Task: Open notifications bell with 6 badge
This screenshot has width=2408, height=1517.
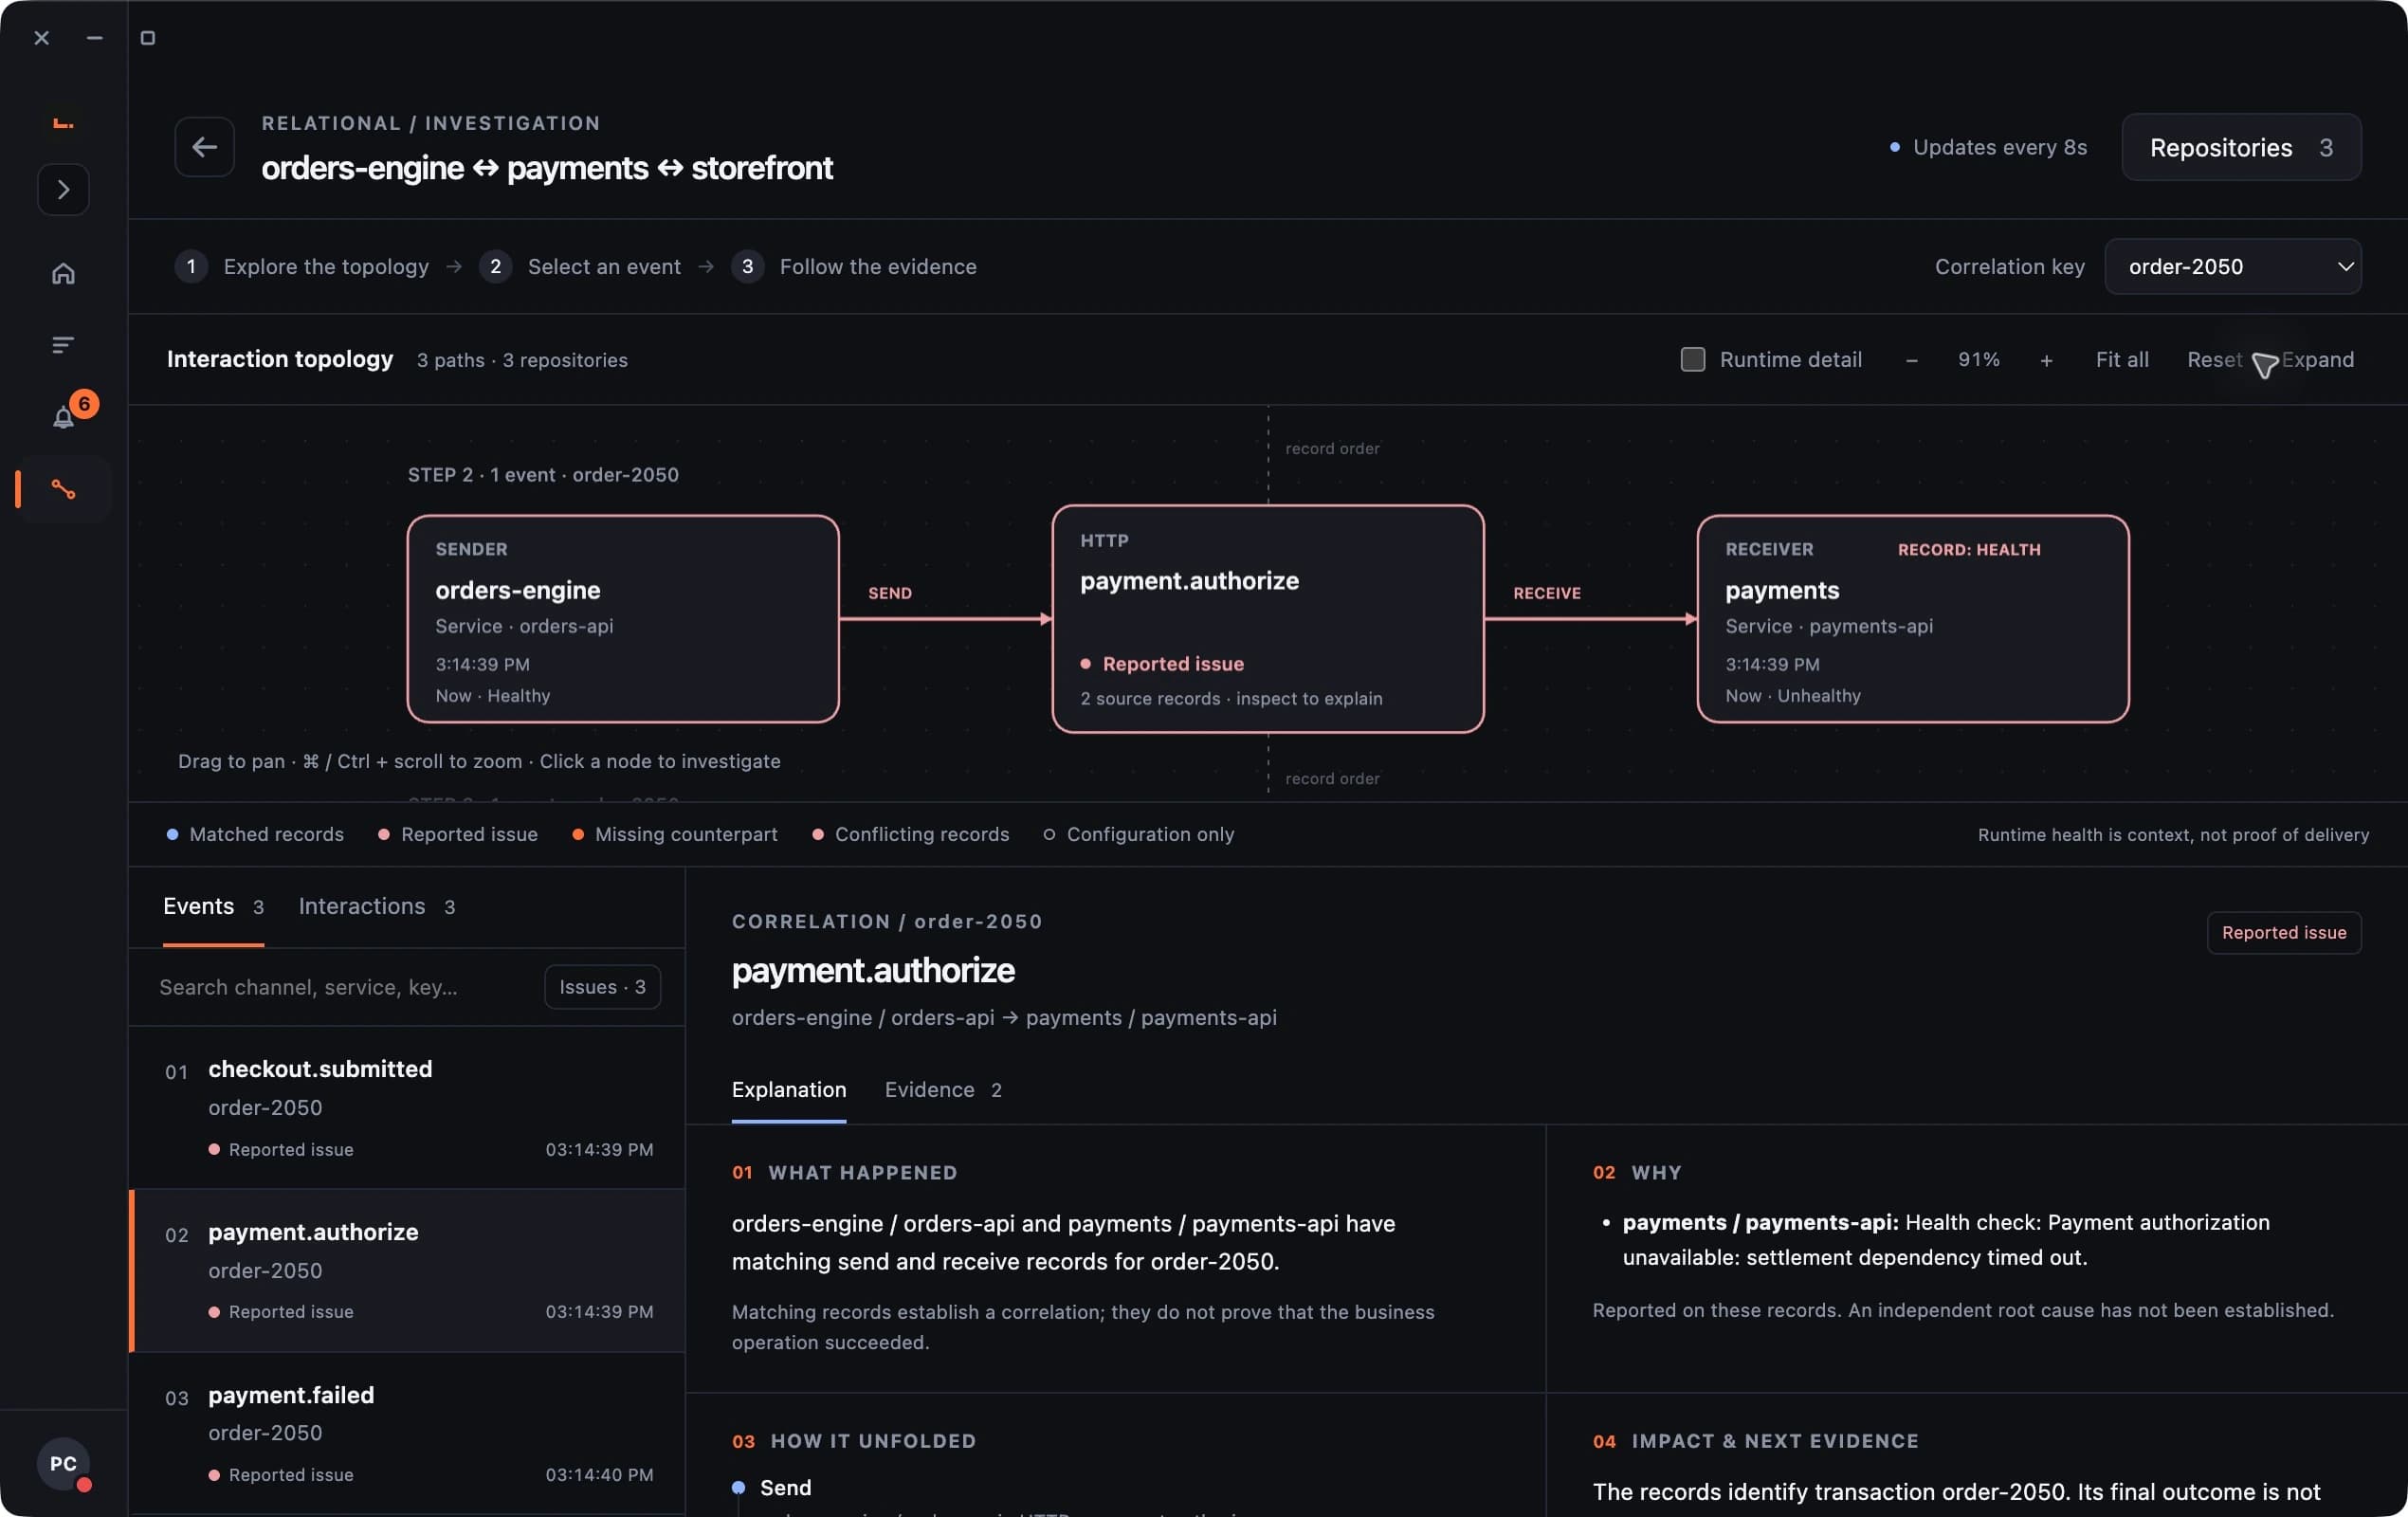Action: coord(63,417)
